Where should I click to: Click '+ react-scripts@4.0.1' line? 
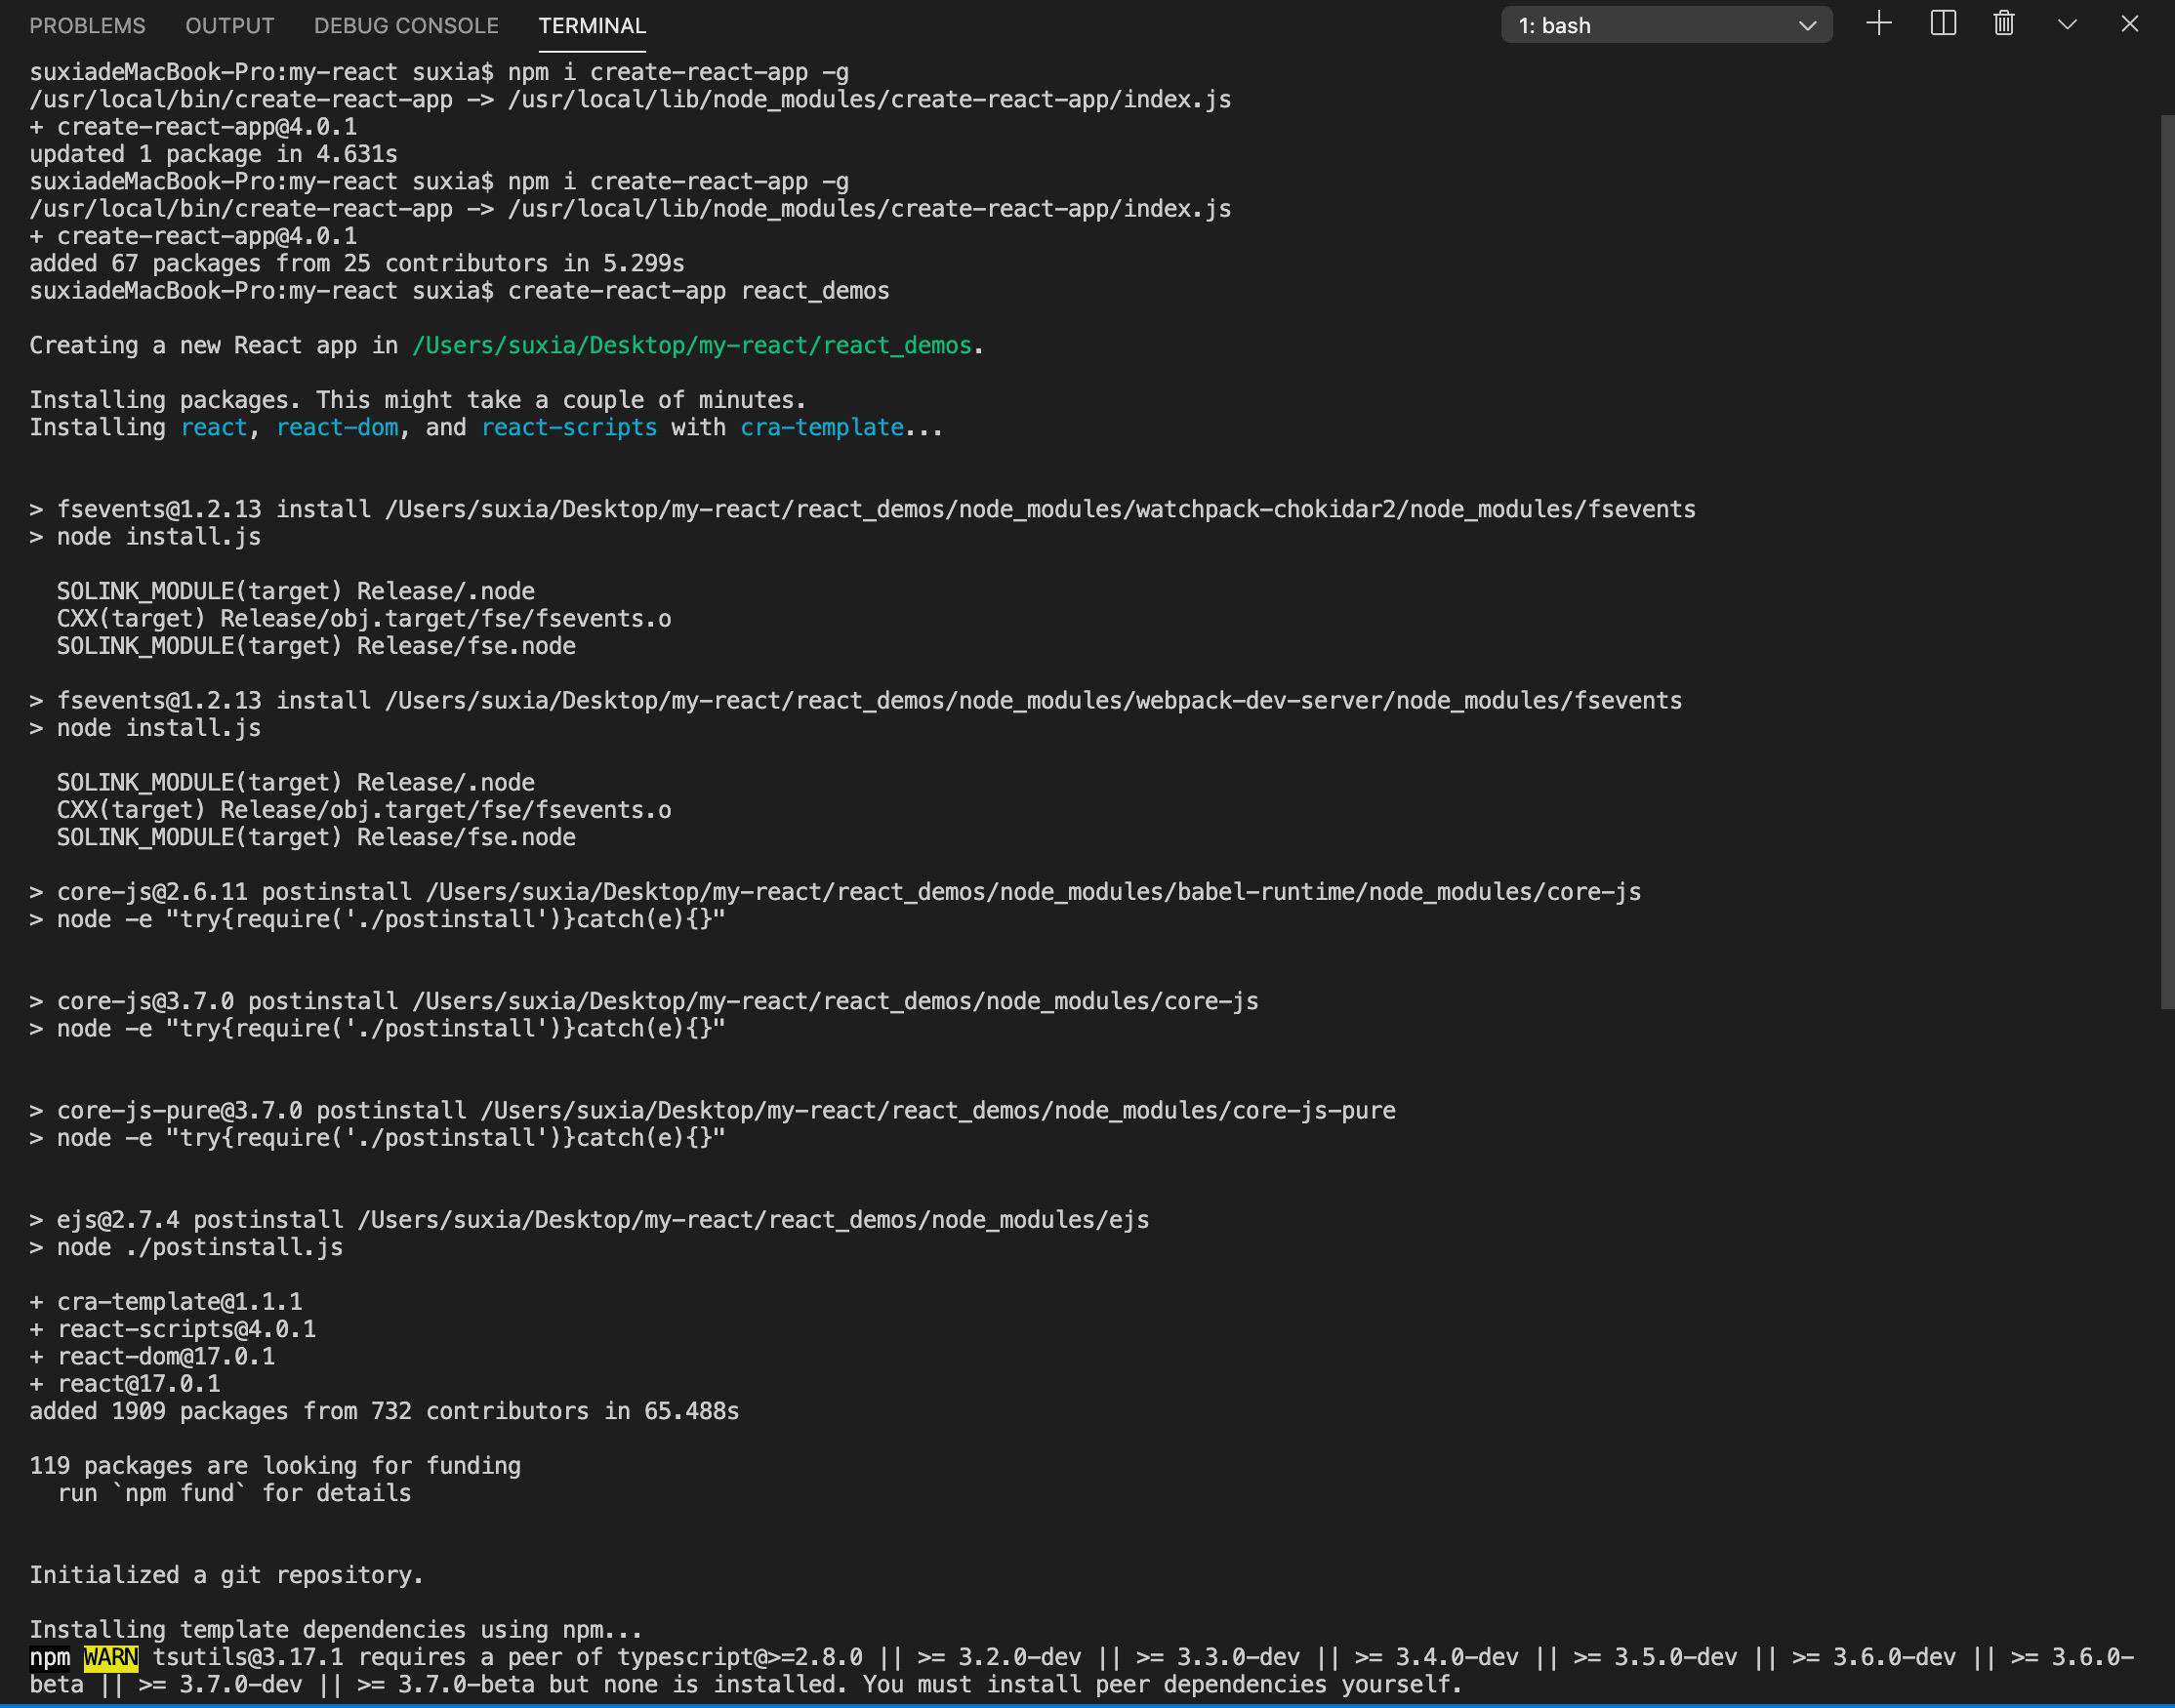point(173,1329)
